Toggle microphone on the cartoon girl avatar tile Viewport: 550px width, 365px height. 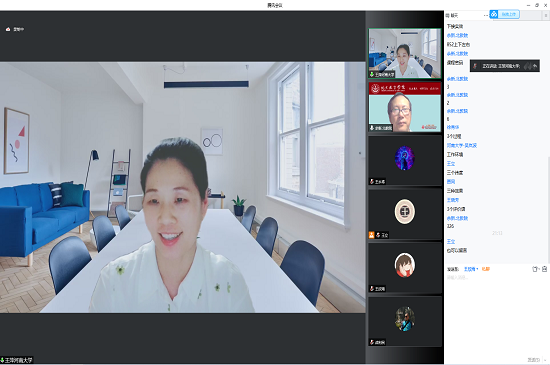tap(372, 289)
